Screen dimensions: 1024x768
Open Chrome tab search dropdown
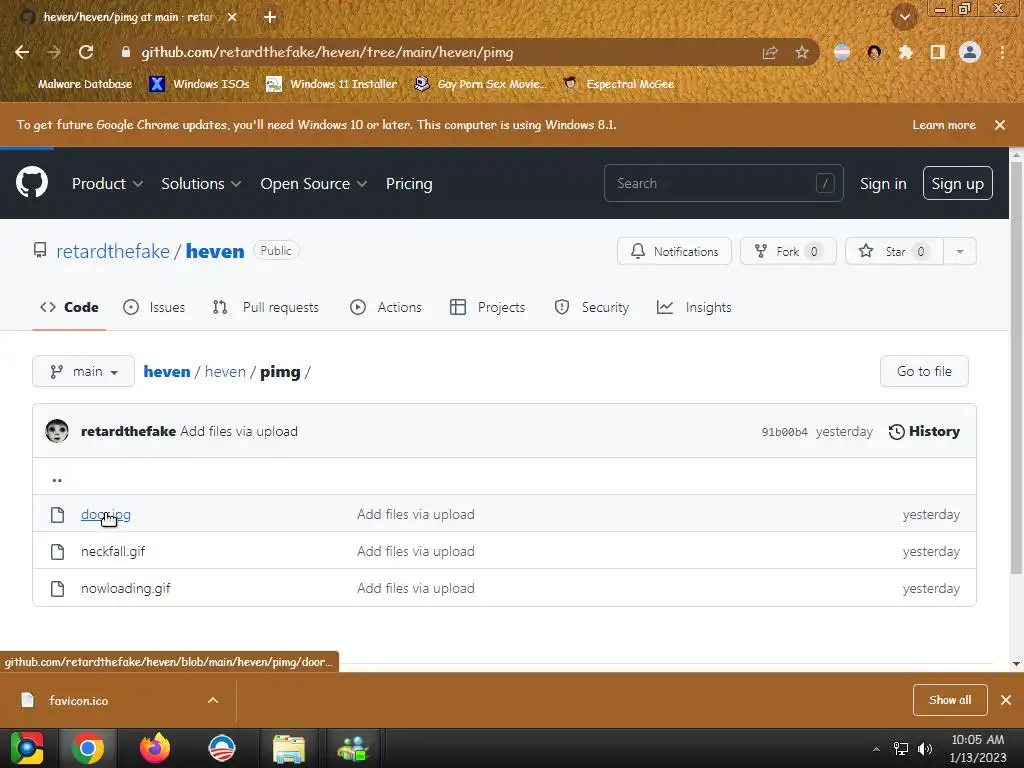(904, 17)
